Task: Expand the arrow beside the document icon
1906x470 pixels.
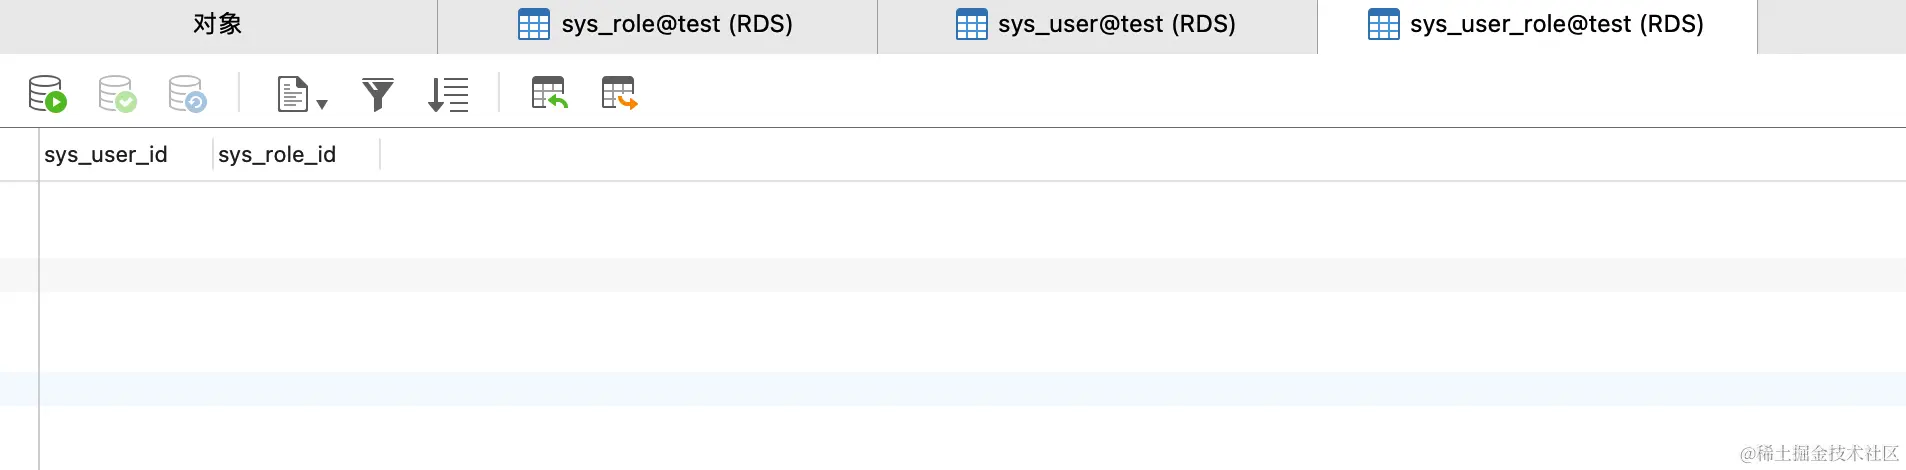Action: [322, 103]
